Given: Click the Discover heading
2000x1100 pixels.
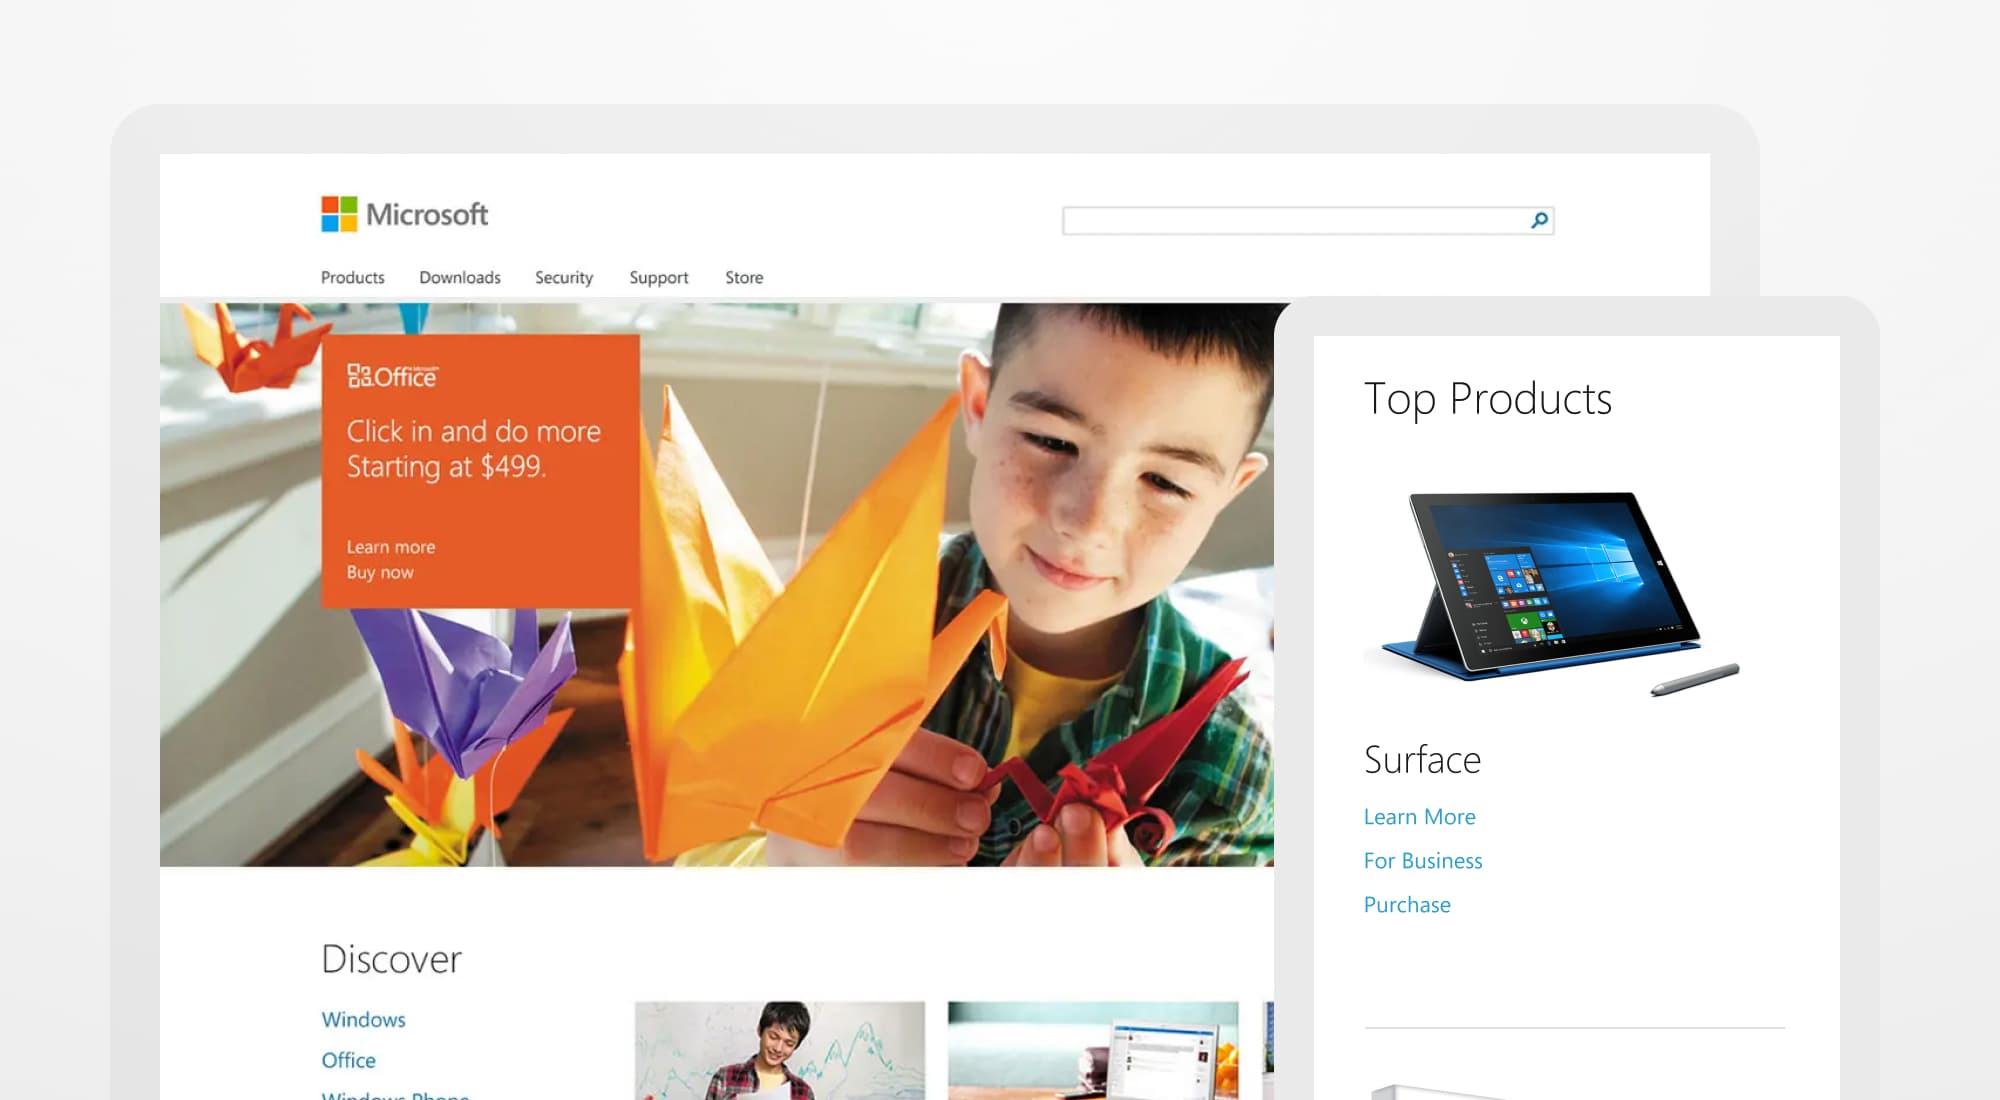Looking at the screenshot, I should (391, 958).
